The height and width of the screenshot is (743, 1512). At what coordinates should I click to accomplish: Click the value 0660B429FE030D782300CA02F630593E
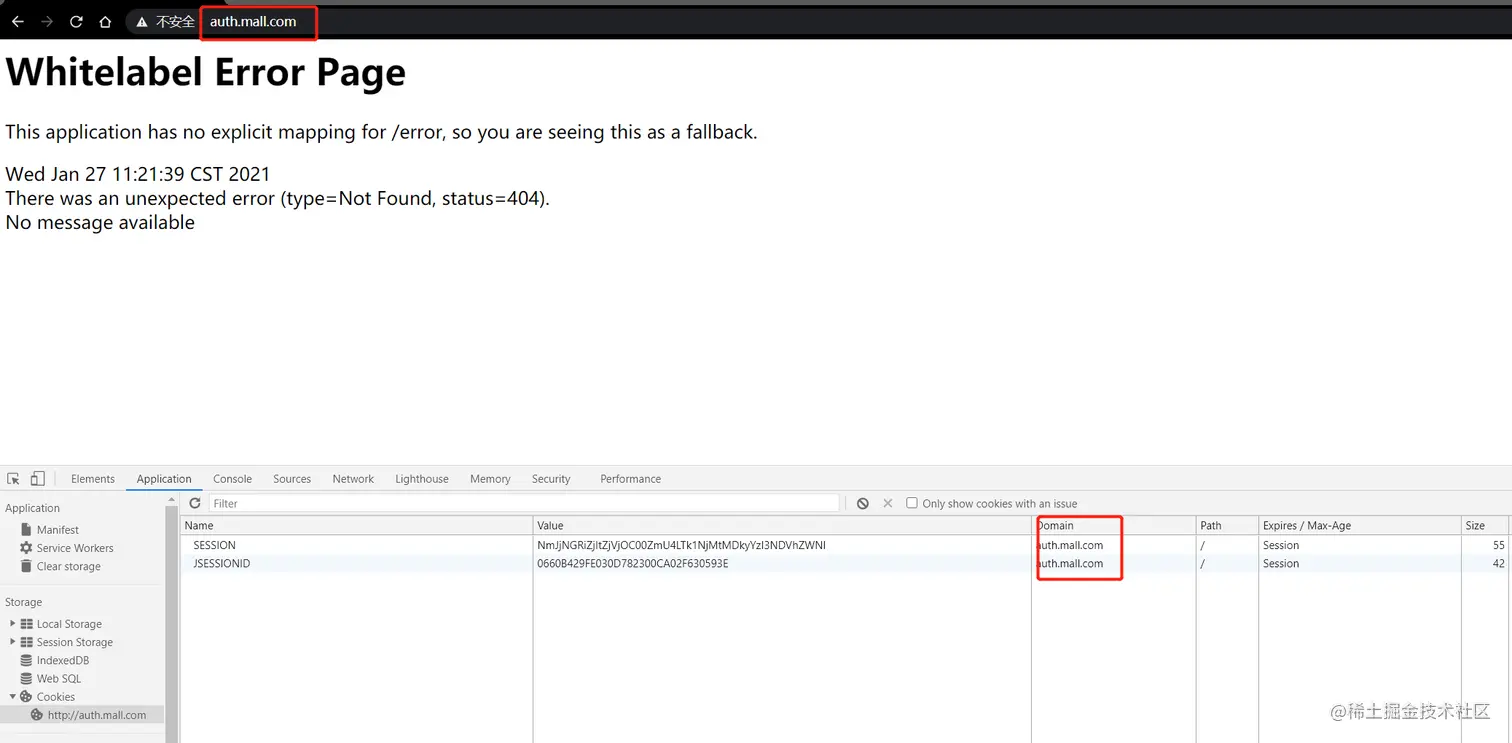632,563
